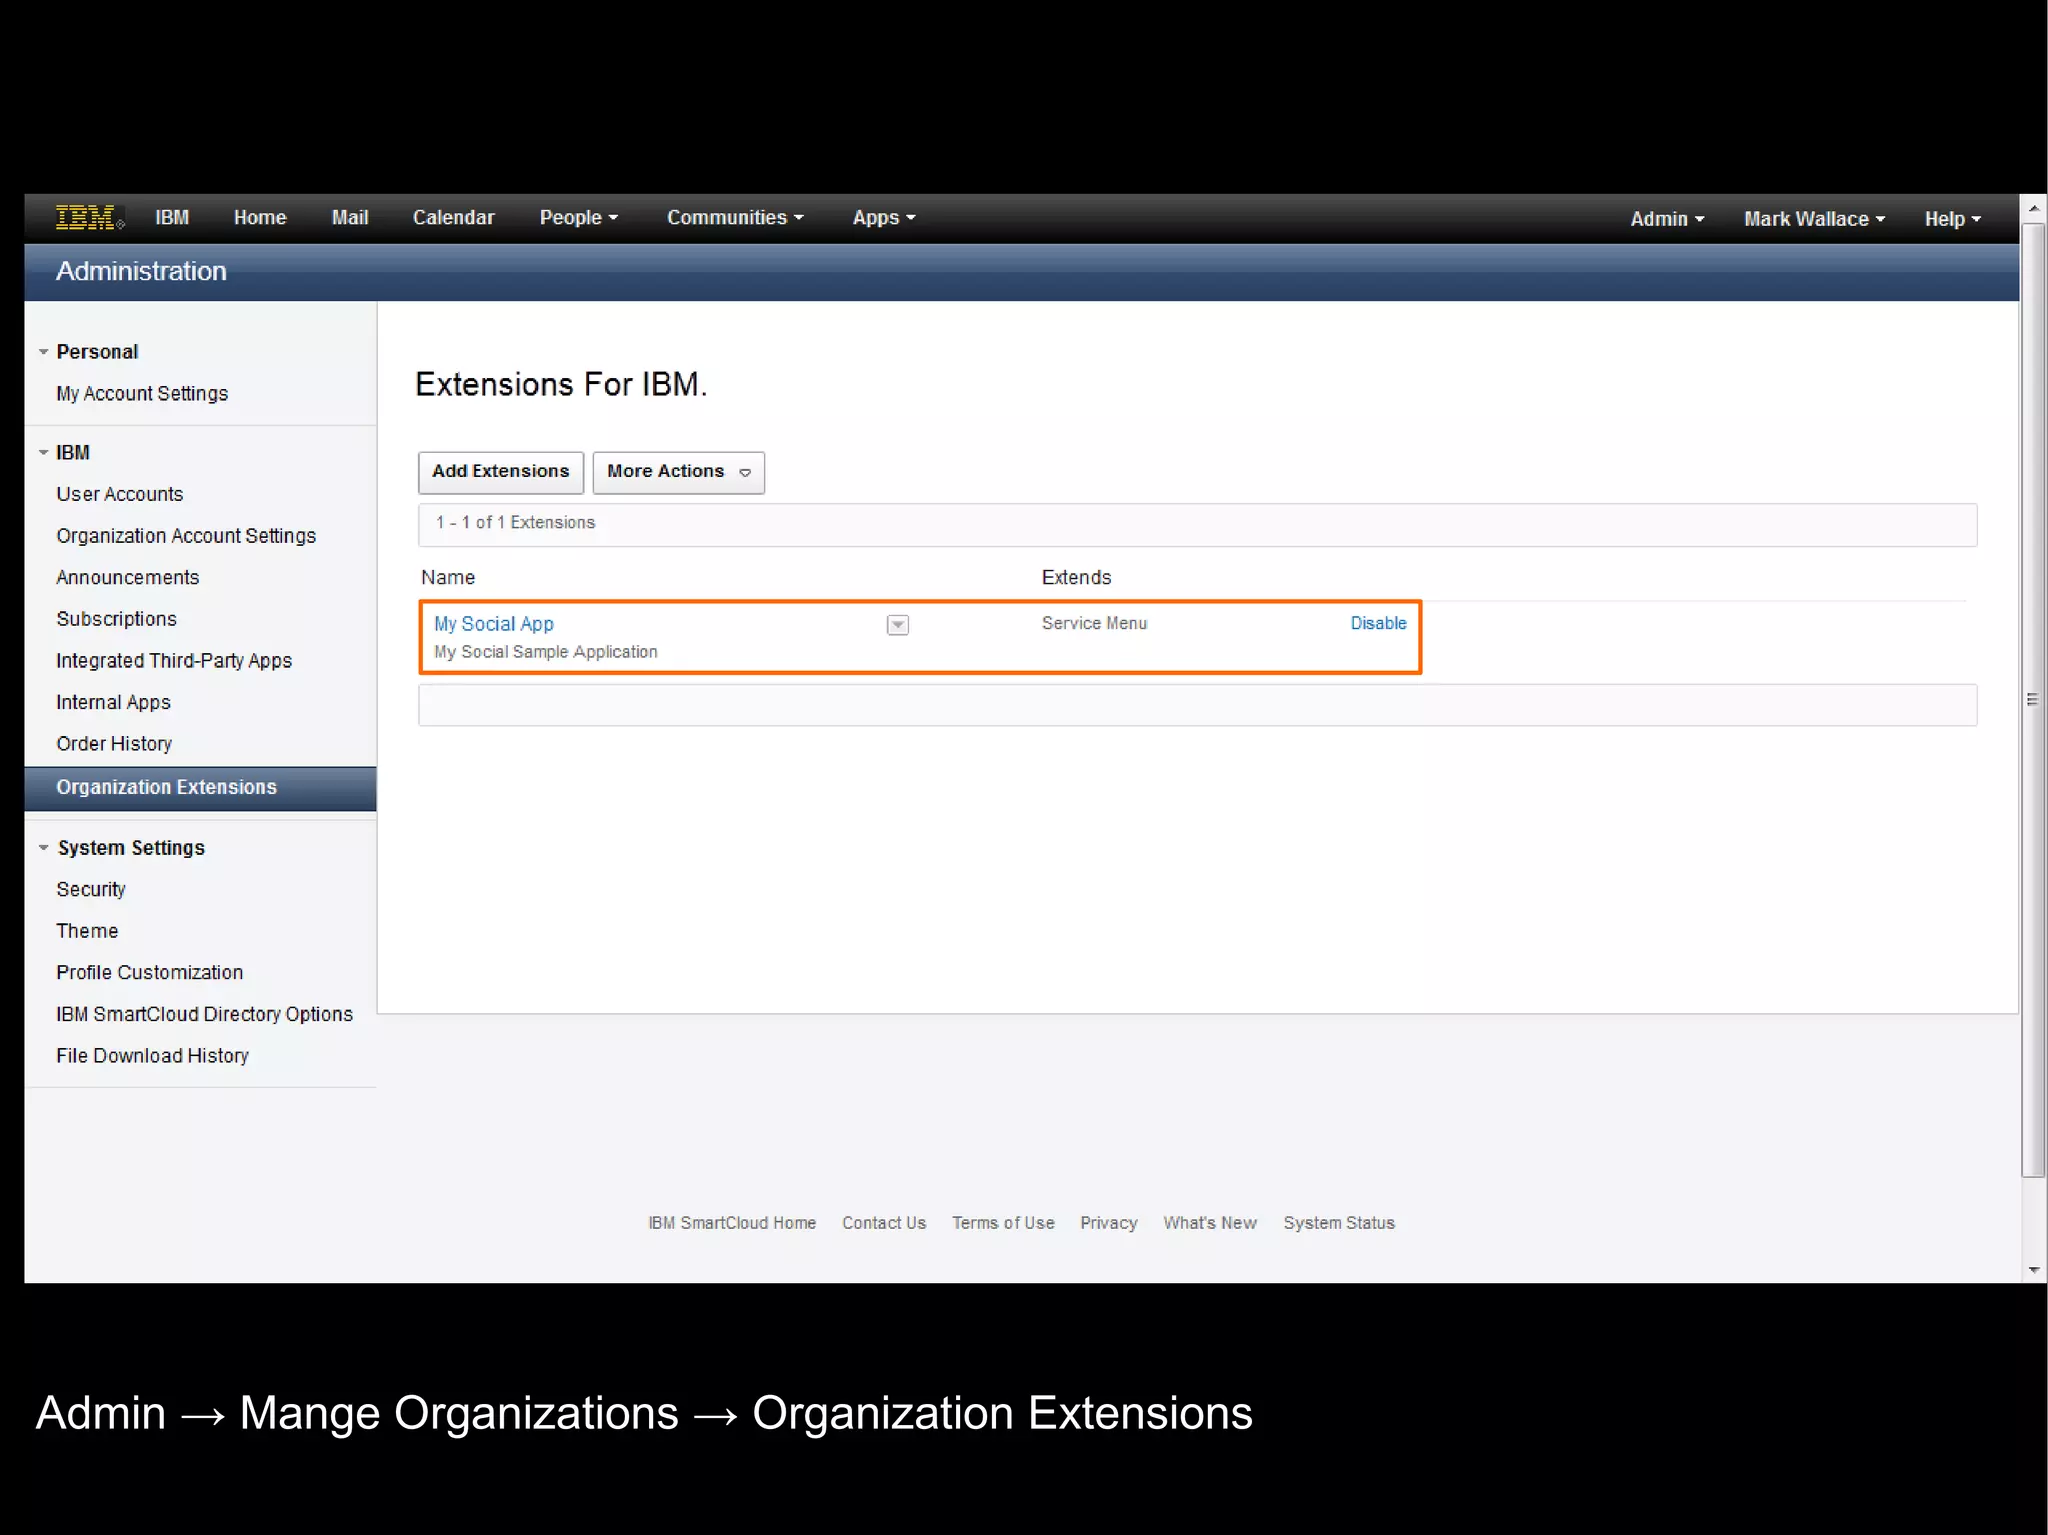Open the row action dropdown for My Social App
The image size is (2048, 1535).
(897, 625)
